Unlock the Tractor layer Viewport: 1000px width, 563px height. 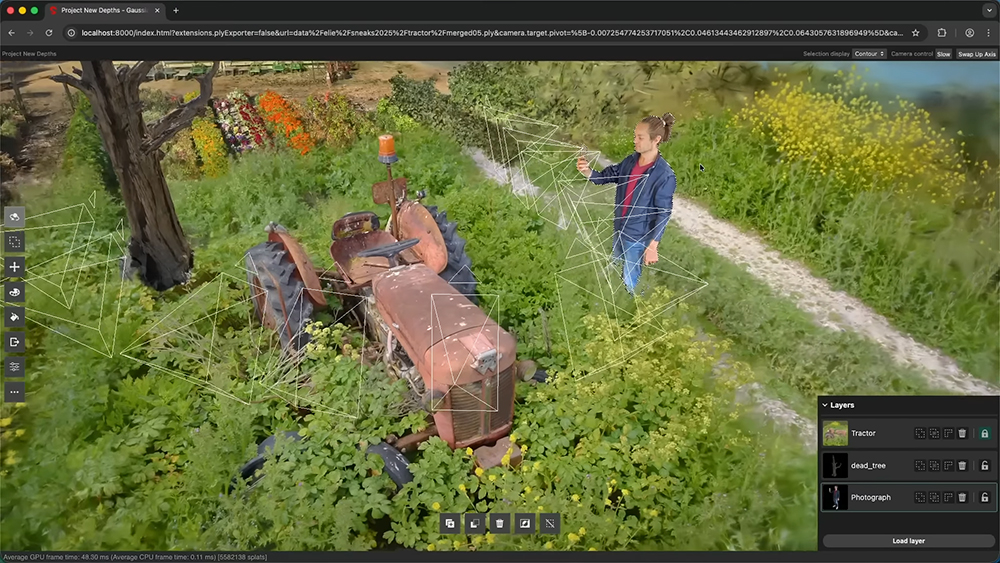[984, 433]
